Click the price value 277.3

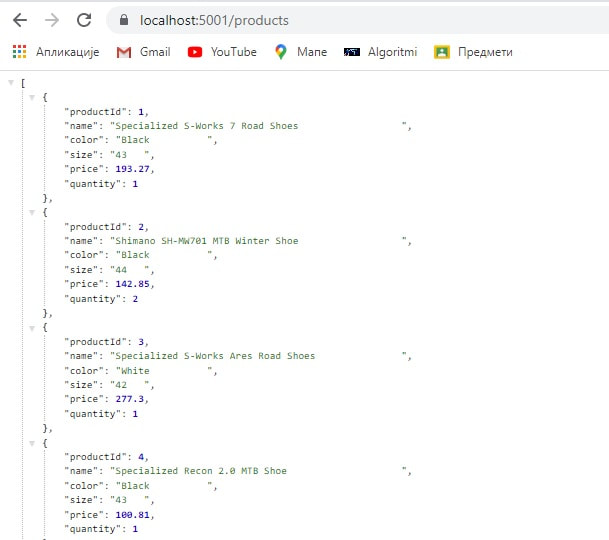[130, 399]
